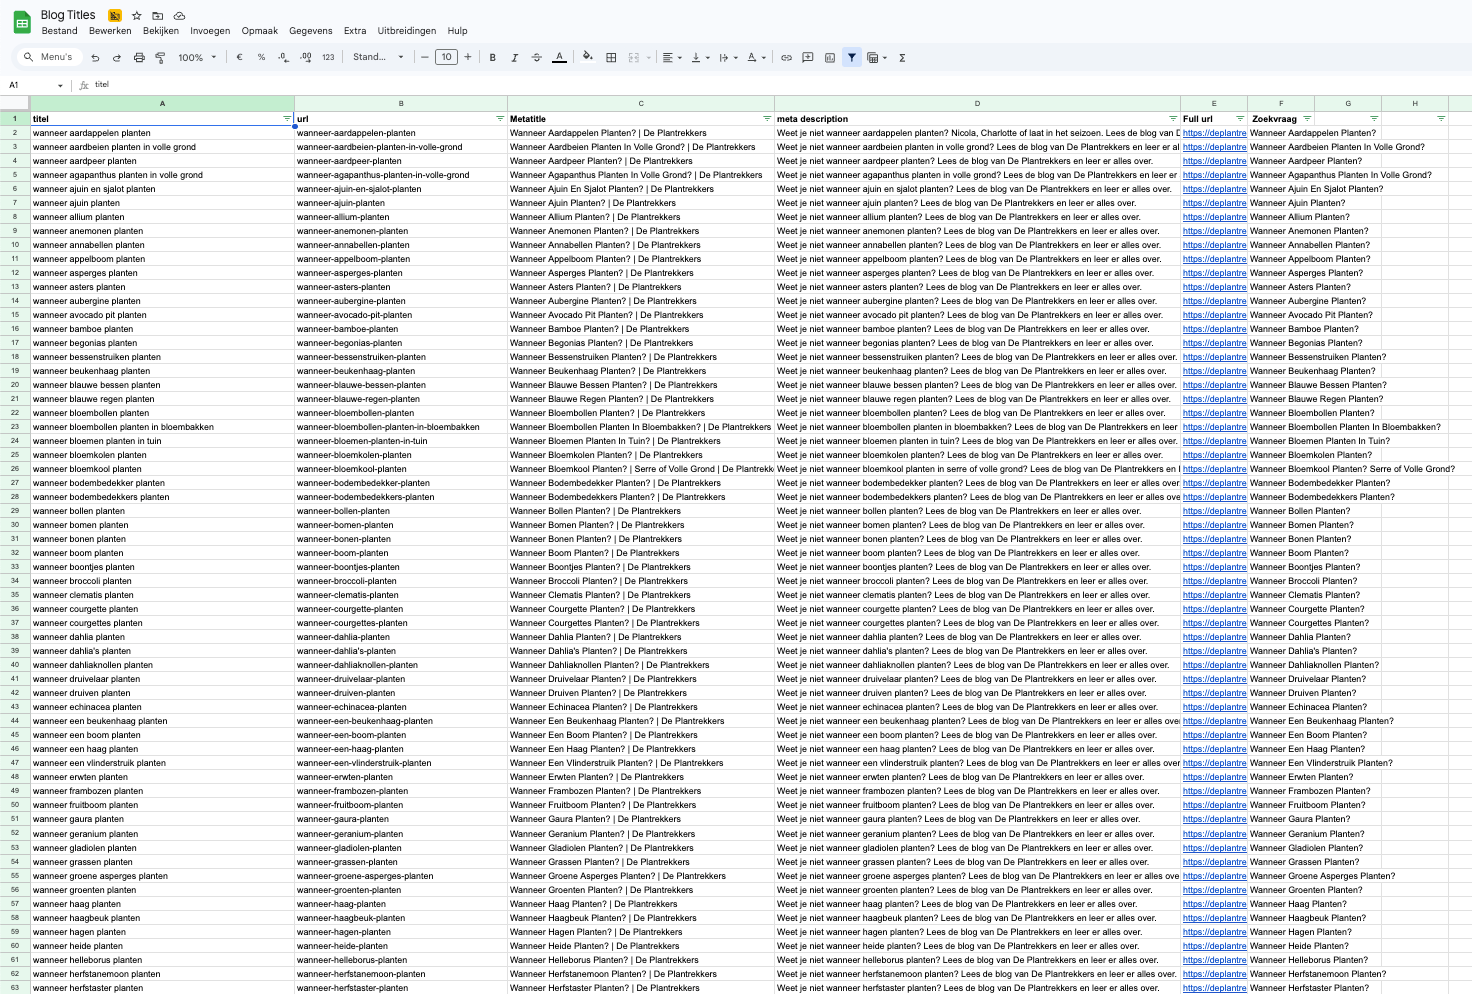Open Full url link for wanneer bamboe planten

tap(1214, 329)
